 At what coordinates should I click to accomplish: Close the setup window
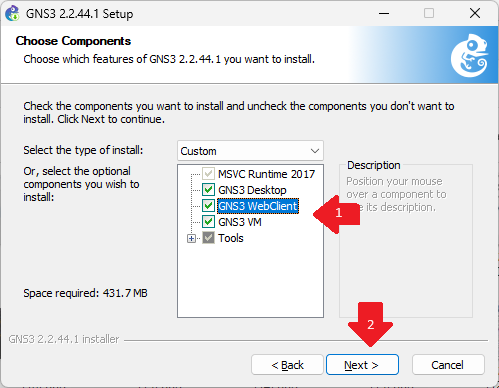[x=475, y=13]
